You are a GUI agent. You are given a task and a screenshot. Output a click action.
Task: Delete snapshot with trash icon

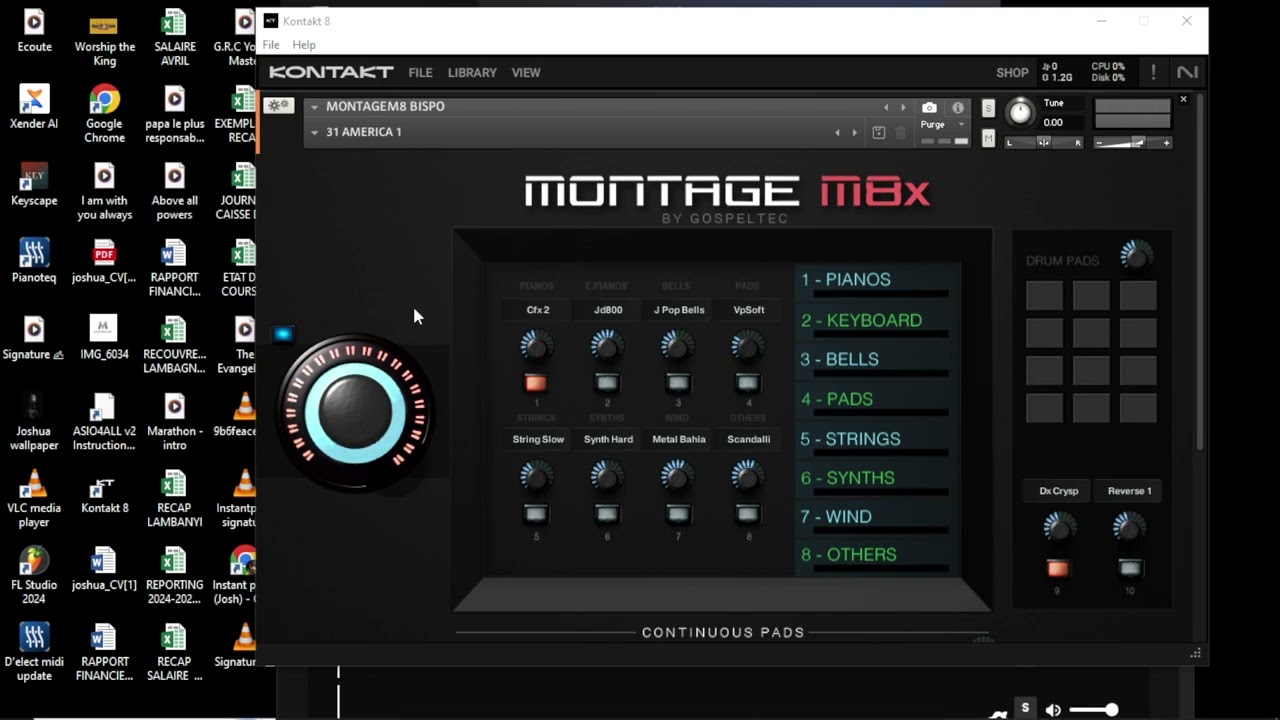click(901, 133)
